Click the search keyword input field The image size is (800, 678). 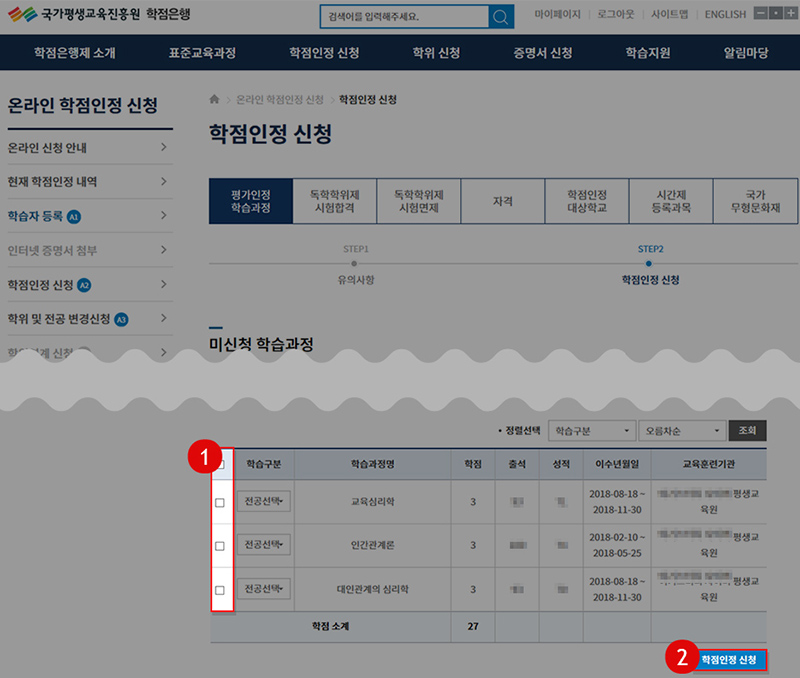click(x=405, y=17)
